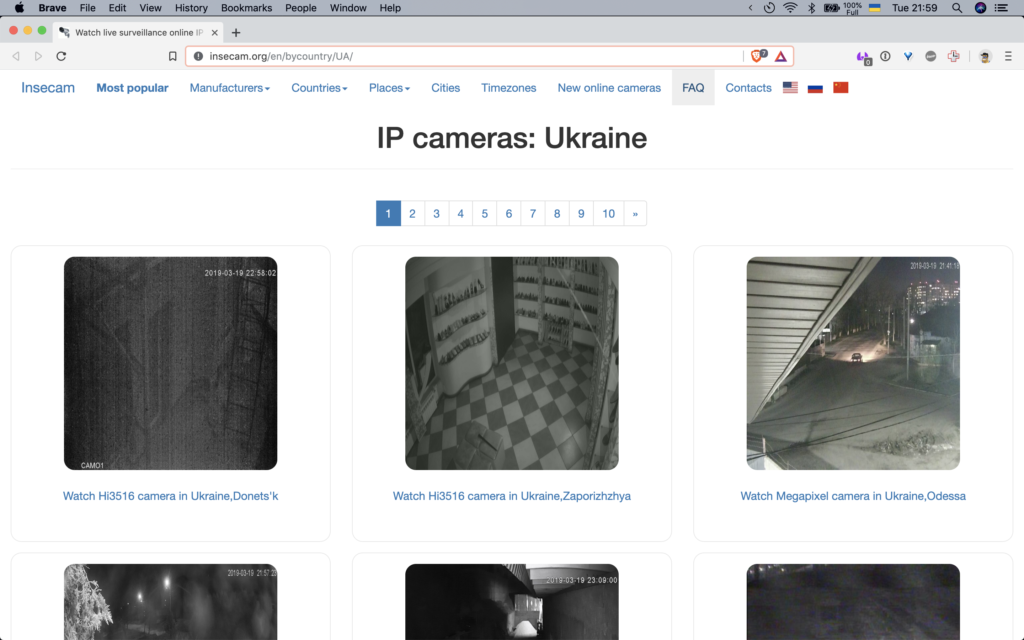Viewport: 1024px width, 640px height.
Task: Click the Bluetooth icon in the menu bar
Action: click(x=812, y=8)
